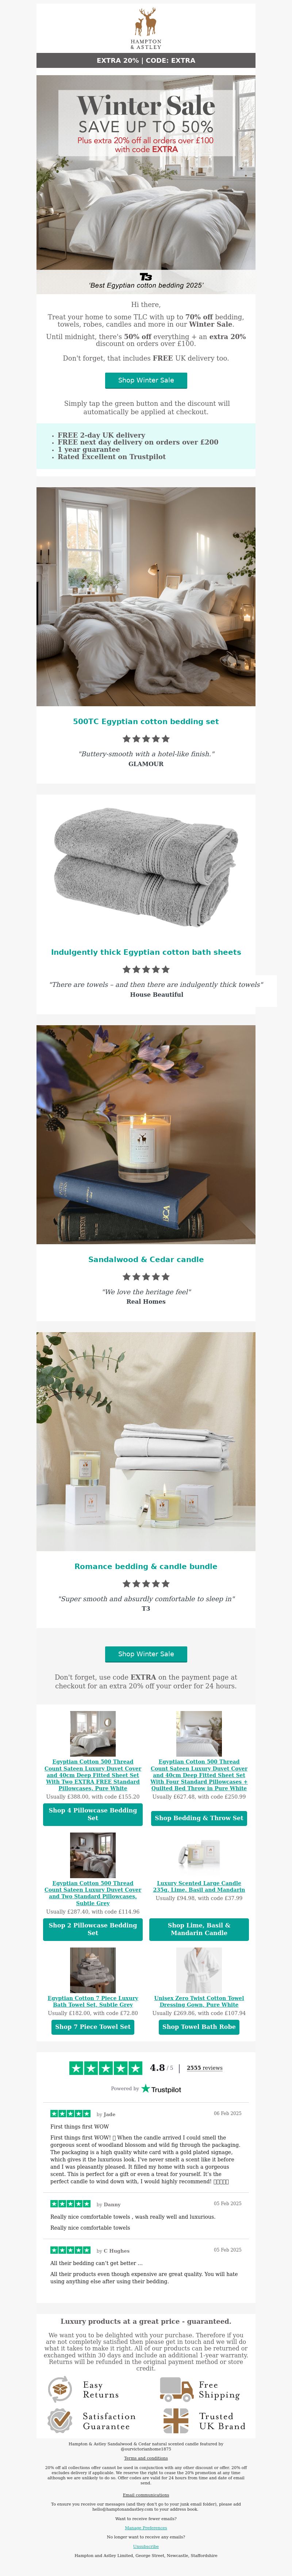Click the top Shop Winter Sale button
292x2576 pixels.
pos(146,380)
